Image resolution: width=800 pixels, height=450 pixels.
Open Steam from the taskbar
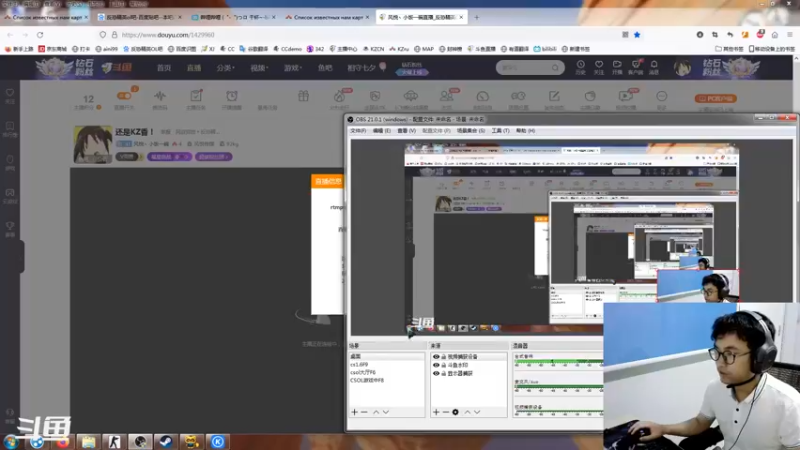(x=165, y=442)
